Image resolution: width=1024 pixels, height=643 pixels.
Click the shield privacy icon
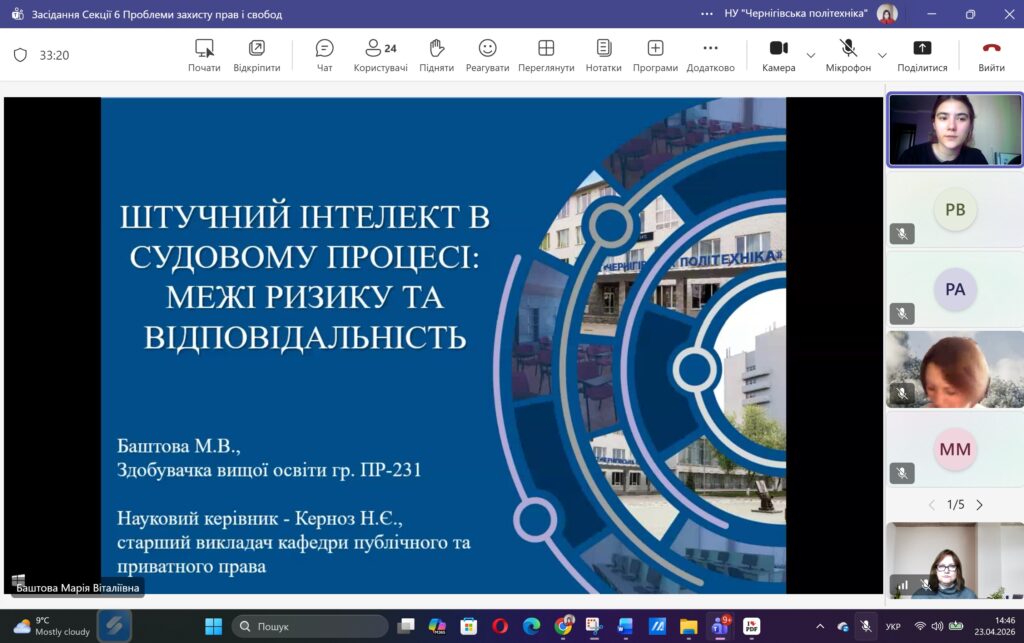pos(20,55)
